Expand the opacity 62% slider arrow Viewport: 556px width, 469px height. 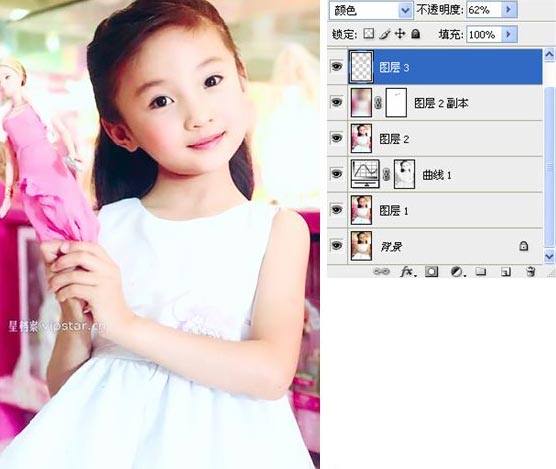pyautogui.click(x=509, y=10)
